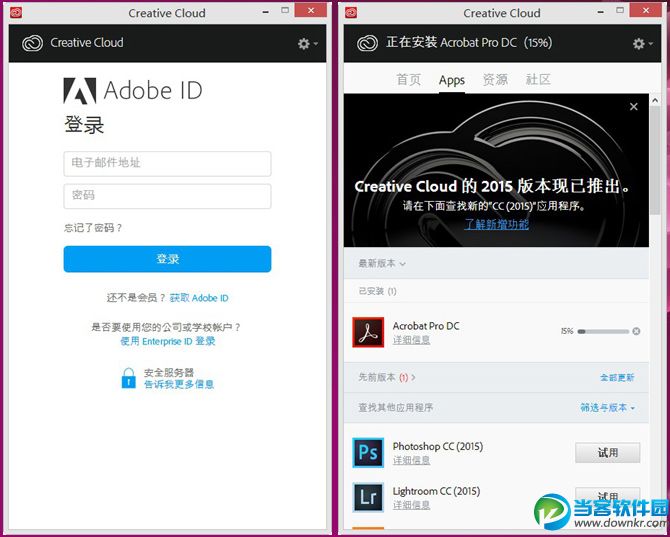Switch to the 首页 tab
Image resolution: width=670 pixels, height=537 pixels.
pos(409,80)
